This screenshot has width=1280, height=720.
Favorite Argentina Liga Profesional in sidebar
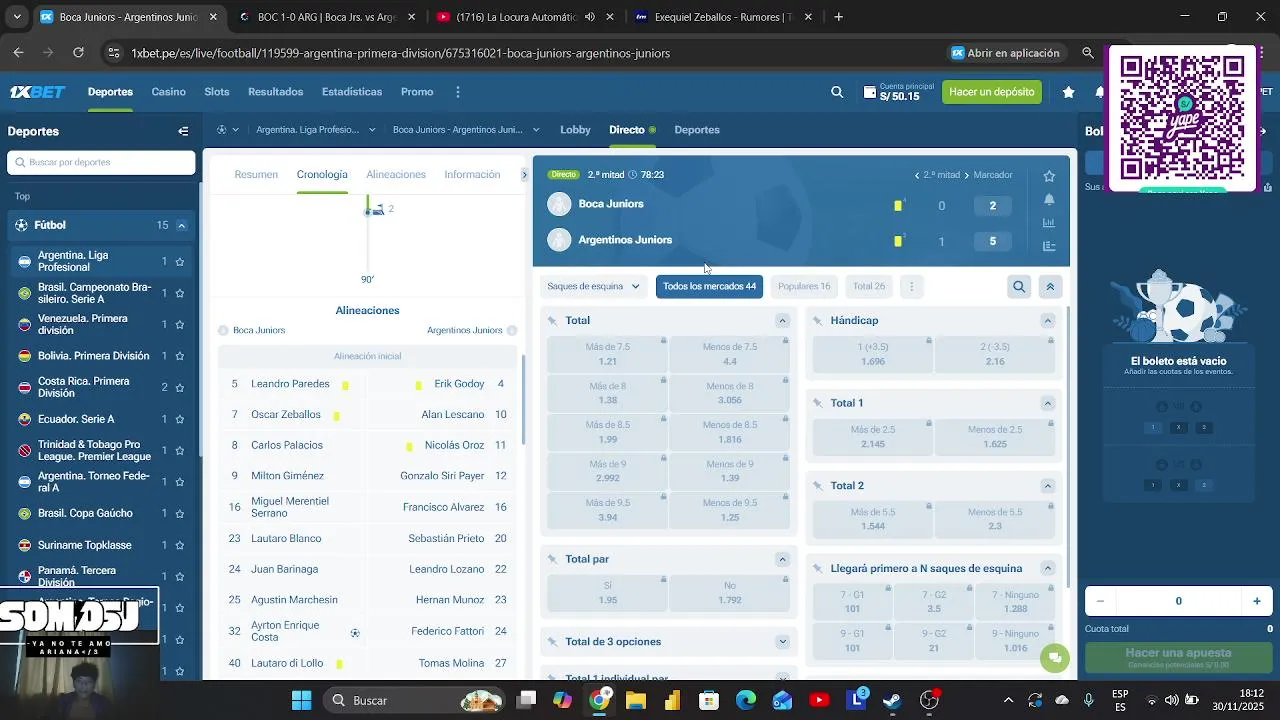180,262
